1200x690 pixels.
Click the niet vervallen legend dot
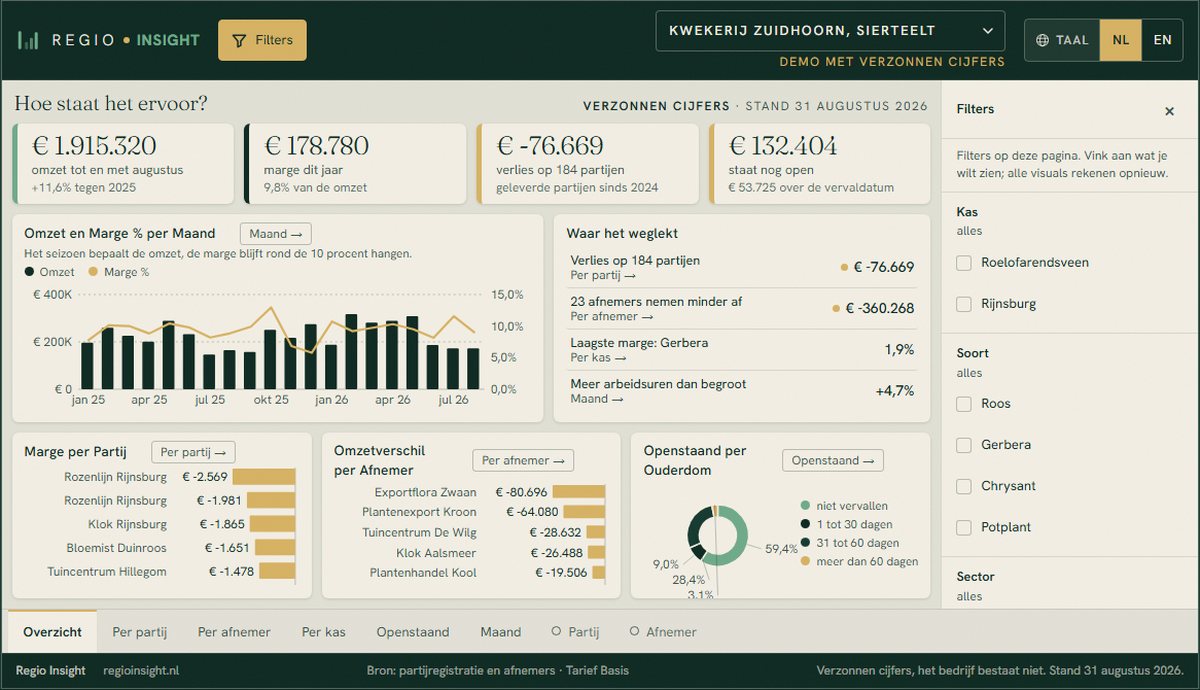click(806, 506)
